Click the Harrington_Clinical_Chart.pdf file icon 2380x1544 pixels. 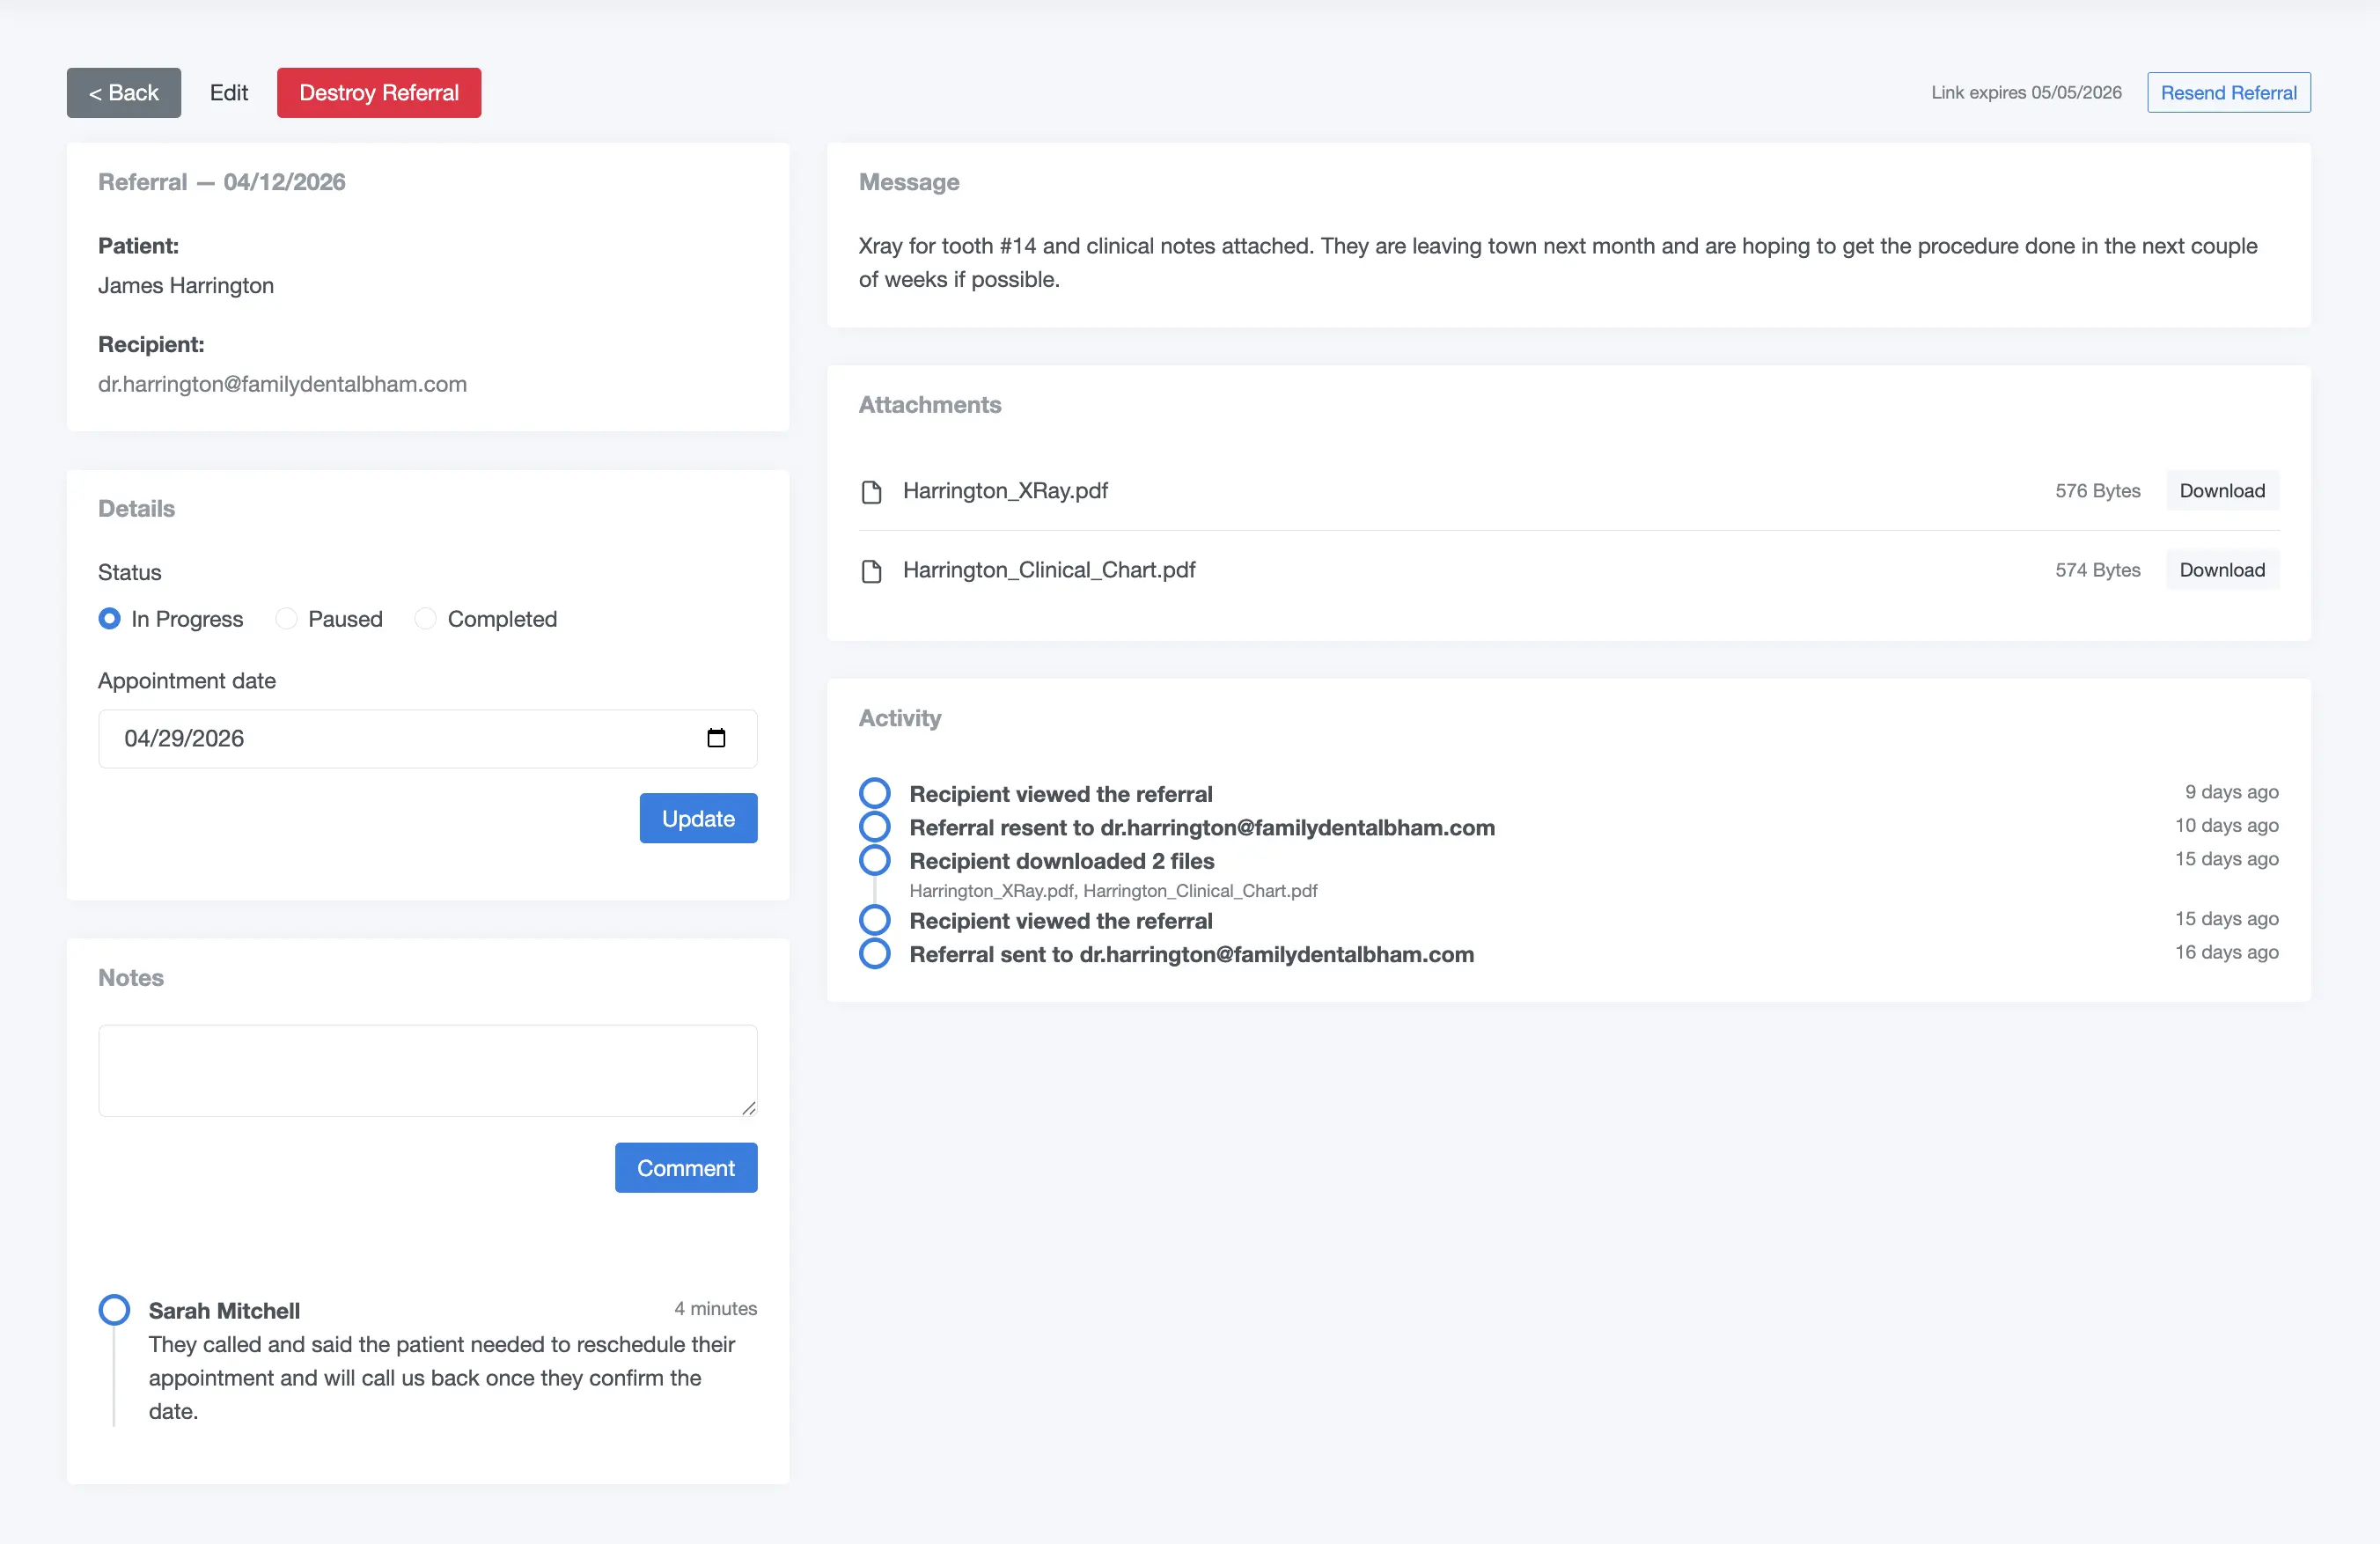pos(871,571)
